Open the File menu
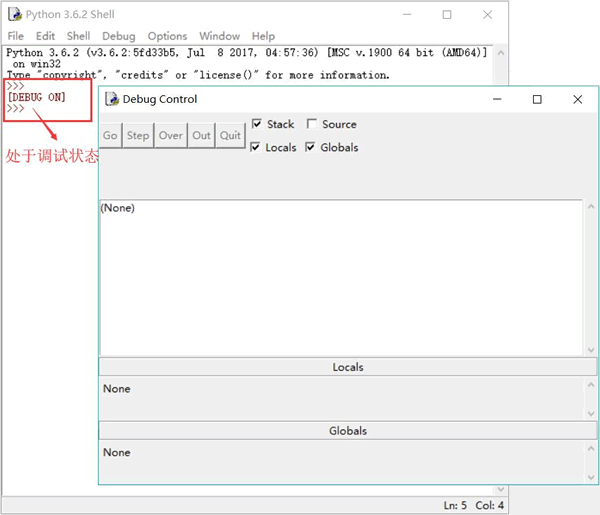Viewport: 600px width, 515px height. [15, 36]
